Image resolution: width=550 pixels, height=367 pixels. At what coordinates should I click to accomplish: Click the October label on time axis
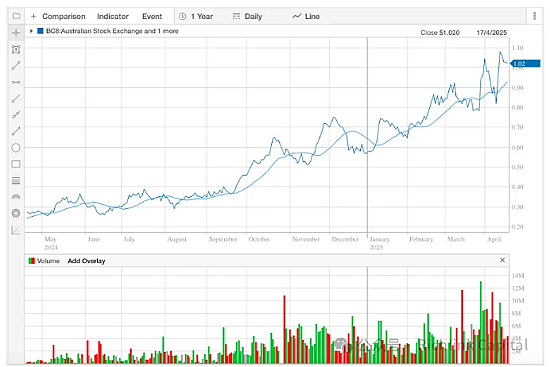coord(259,239)
